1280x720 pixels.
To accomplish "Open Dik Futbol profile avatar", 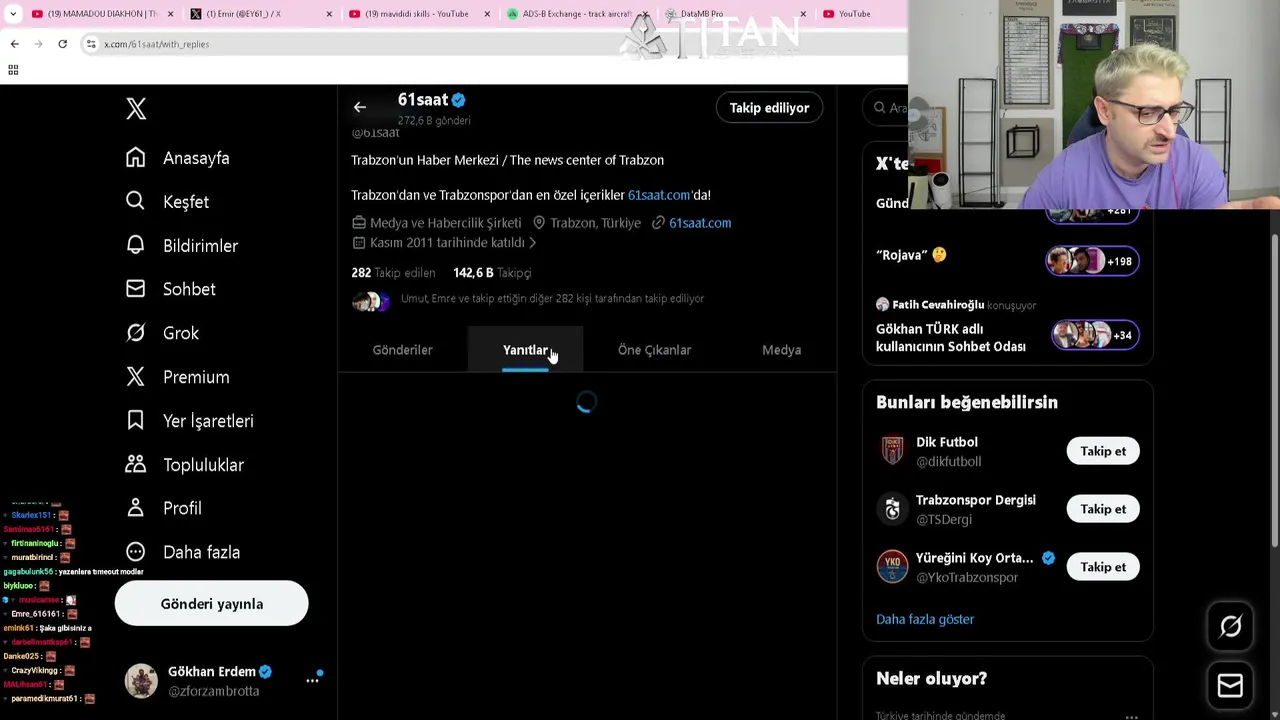I will point(892,451).
